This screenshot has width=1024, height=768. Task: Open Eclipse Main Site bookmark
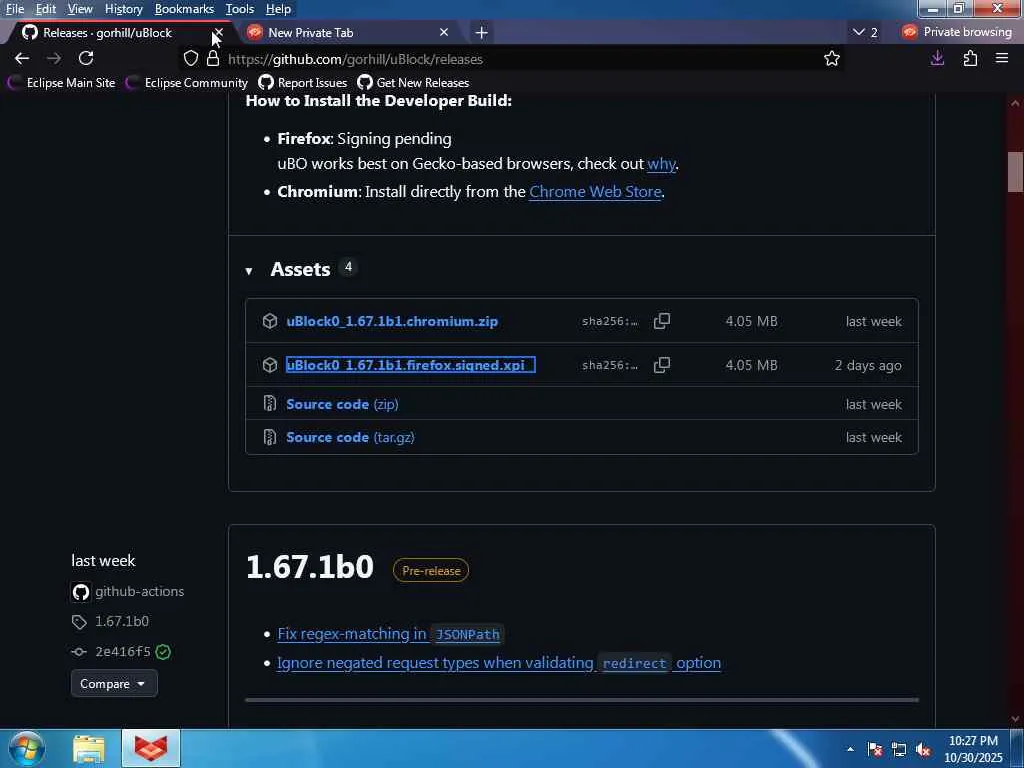pos(61,82)
